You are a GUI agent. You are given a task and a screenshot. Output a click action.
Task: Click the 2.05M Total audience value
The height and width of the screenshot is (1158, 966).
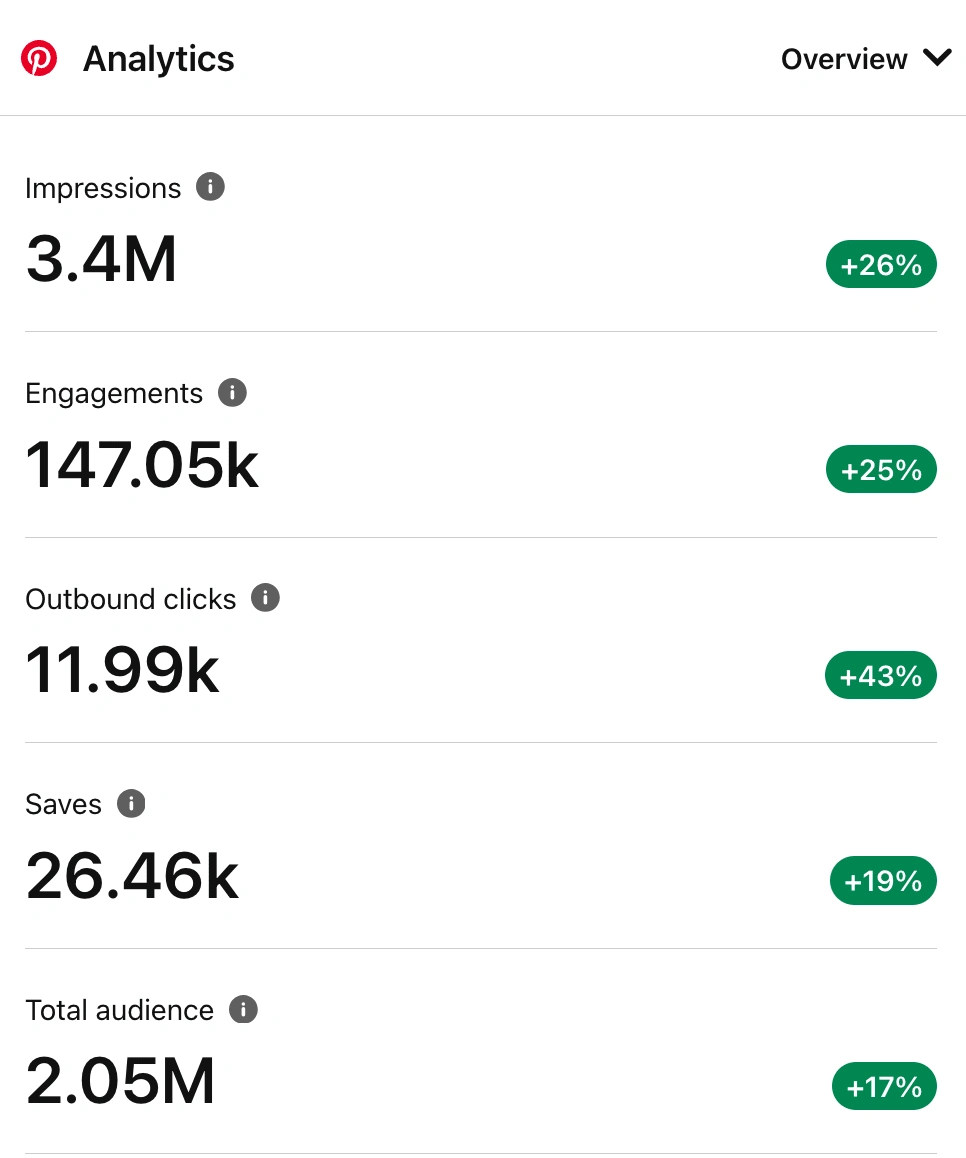pyautogui.click(x=120, y=1082)
